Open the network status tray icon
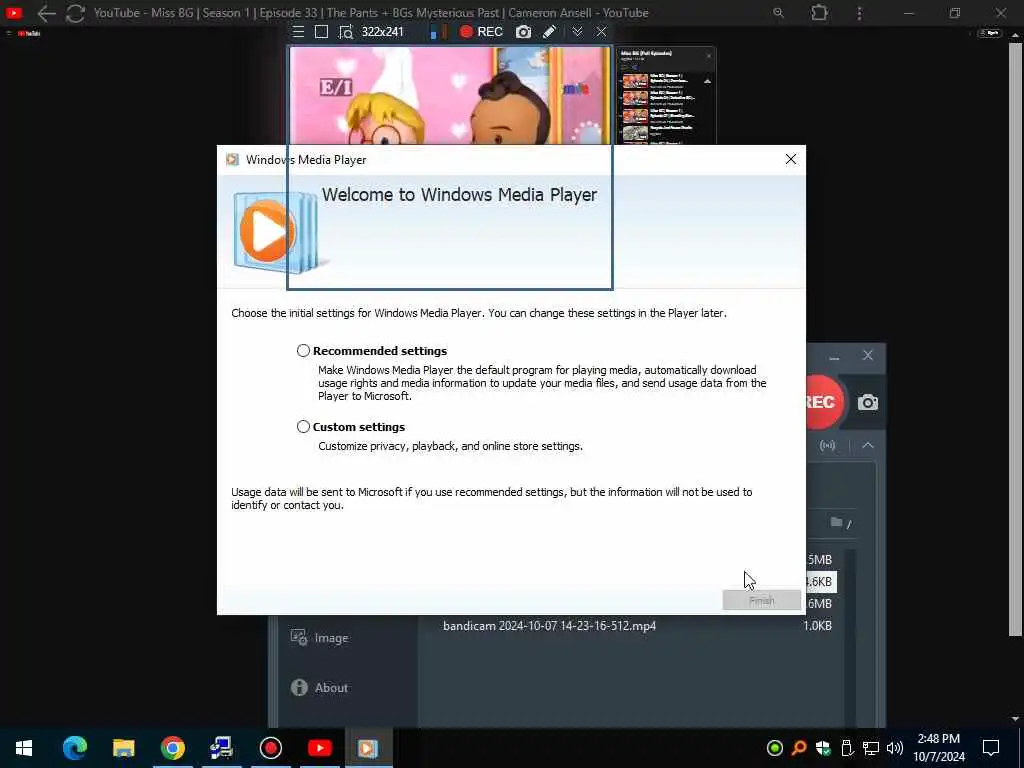The width and height of the screenshot is (1024, 768). [871, 748]
